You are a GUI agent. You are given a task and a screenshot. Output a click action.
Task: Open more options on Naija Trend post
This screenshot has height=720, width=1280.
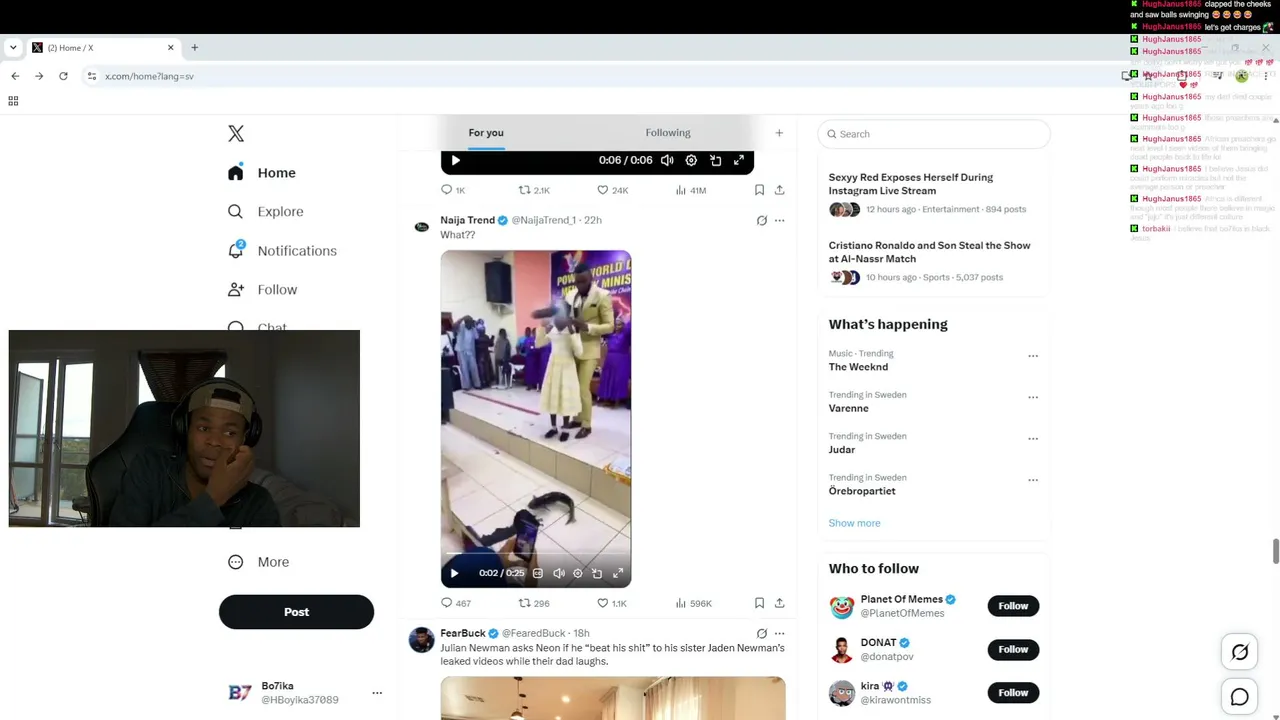(x=780, y=221)
